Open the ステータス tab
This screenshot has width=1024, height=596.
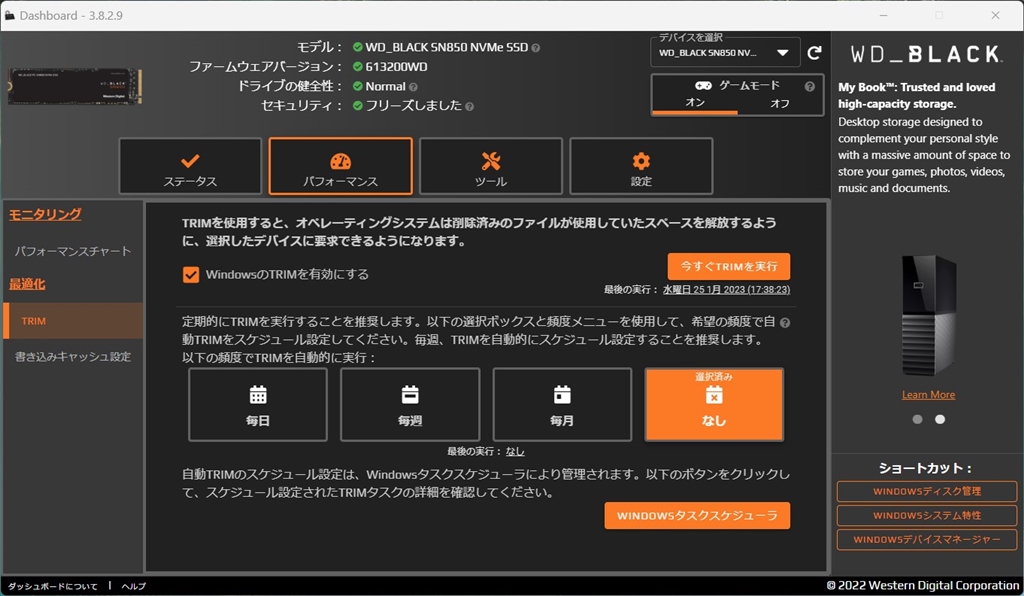[190, 166]
